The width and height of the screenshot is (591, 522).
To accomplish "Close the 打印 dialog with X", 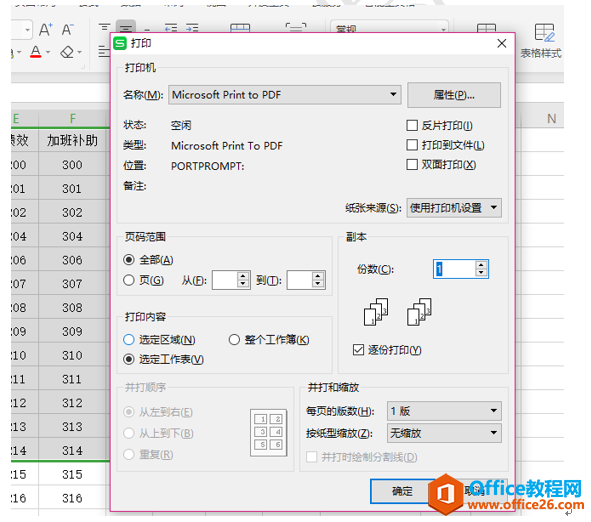I will point(502,43).
